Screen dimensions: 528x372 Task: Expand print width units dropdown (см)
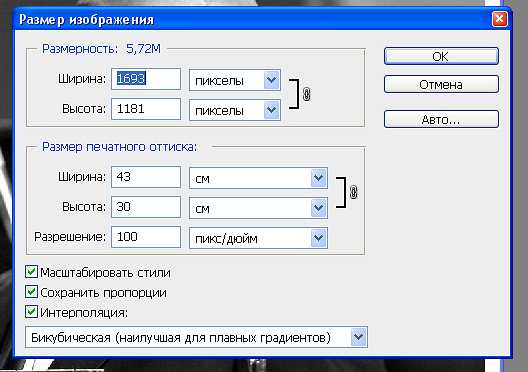coord(258,178)
